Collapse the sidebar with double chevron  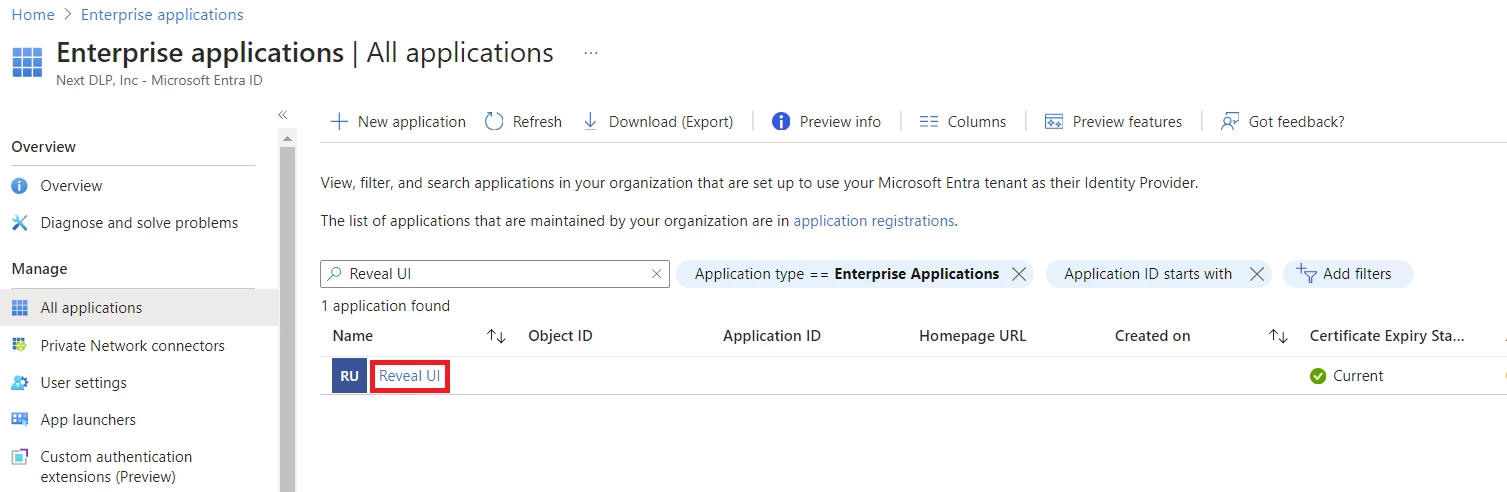[283, 115]
